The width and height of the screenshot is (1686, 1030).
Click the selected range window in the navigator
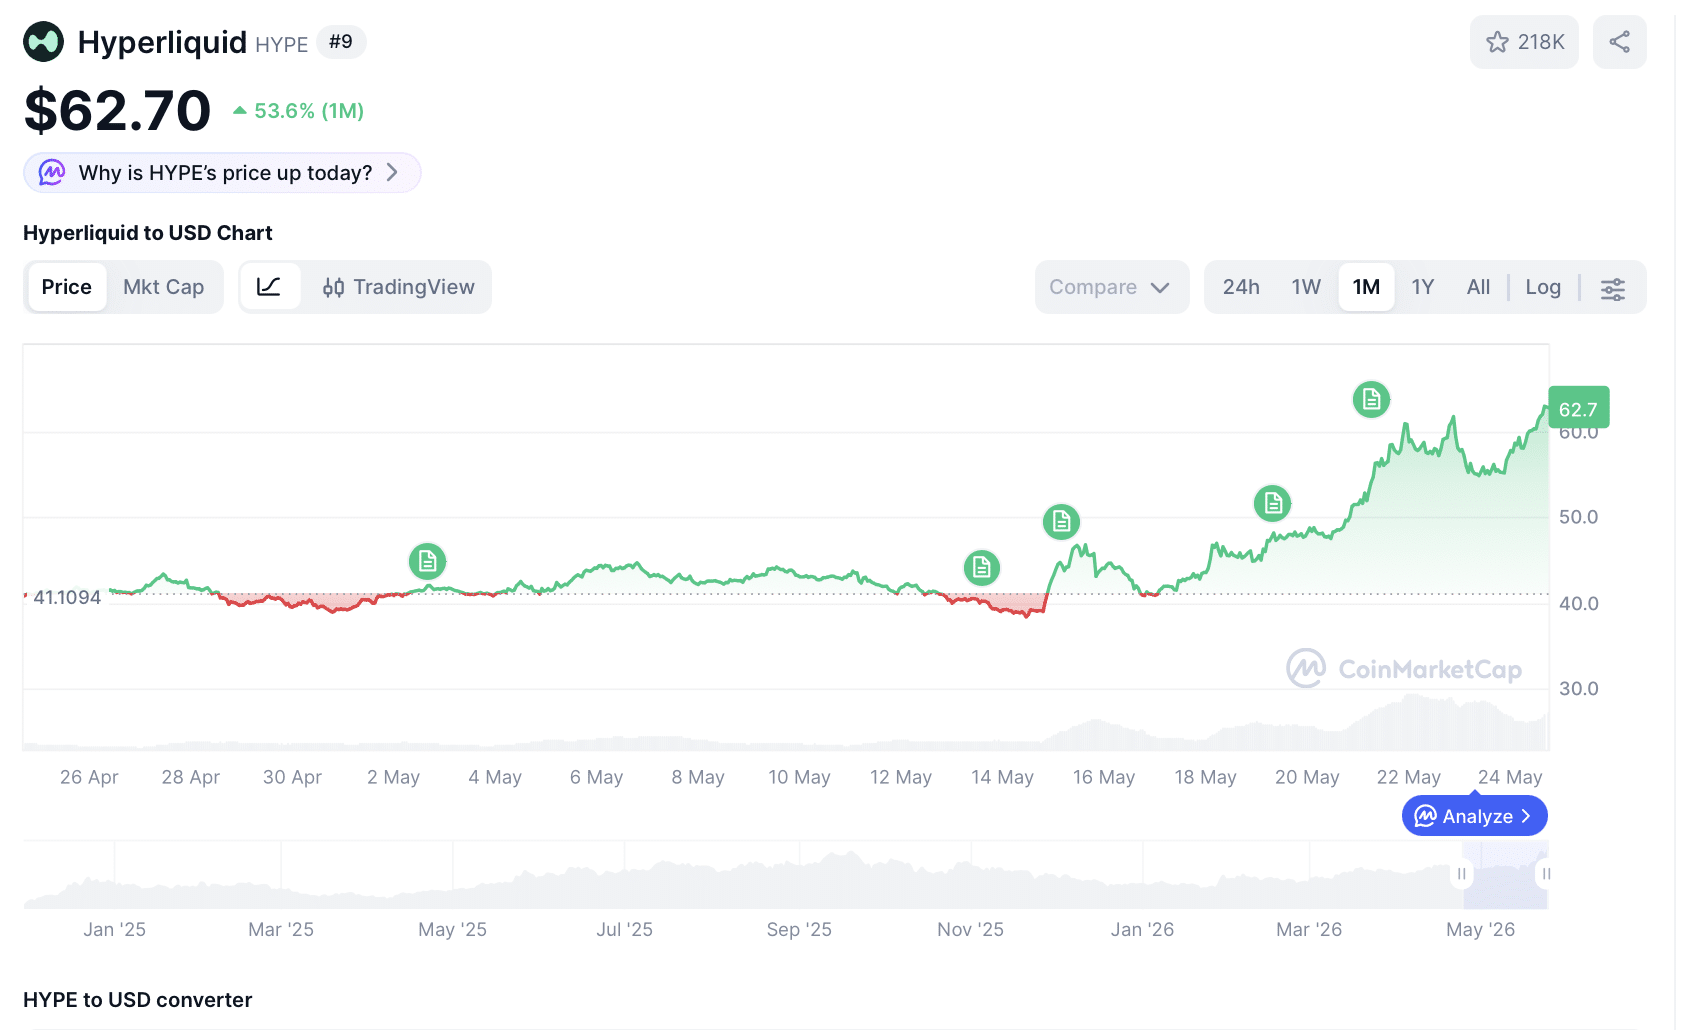click(x=1504, y=874)
